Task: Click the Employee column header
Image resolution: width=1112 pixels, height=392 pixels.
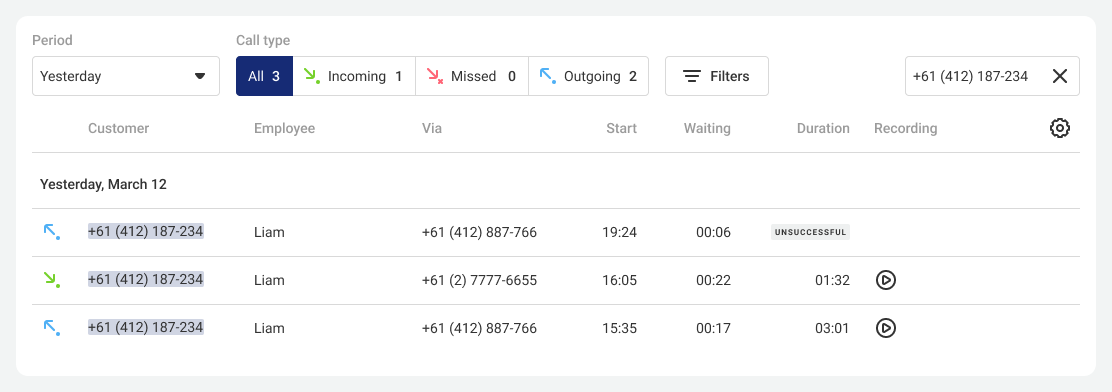Action: point(284,128)
